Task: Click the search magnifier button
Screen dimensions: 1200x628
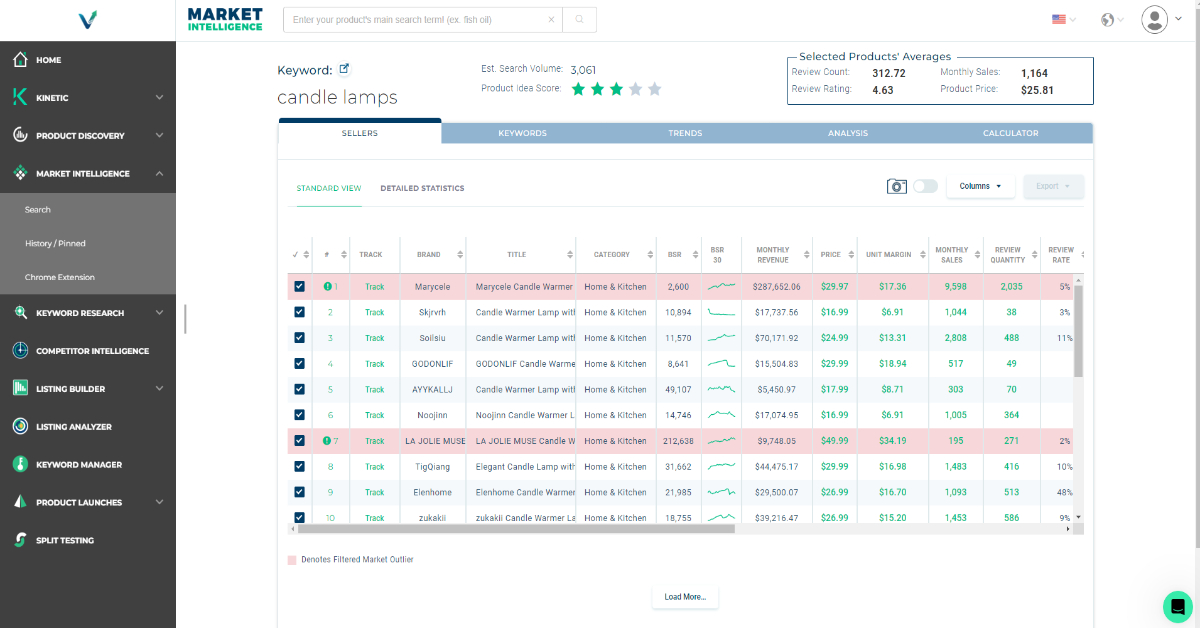Action: click(x=579, y=19)
